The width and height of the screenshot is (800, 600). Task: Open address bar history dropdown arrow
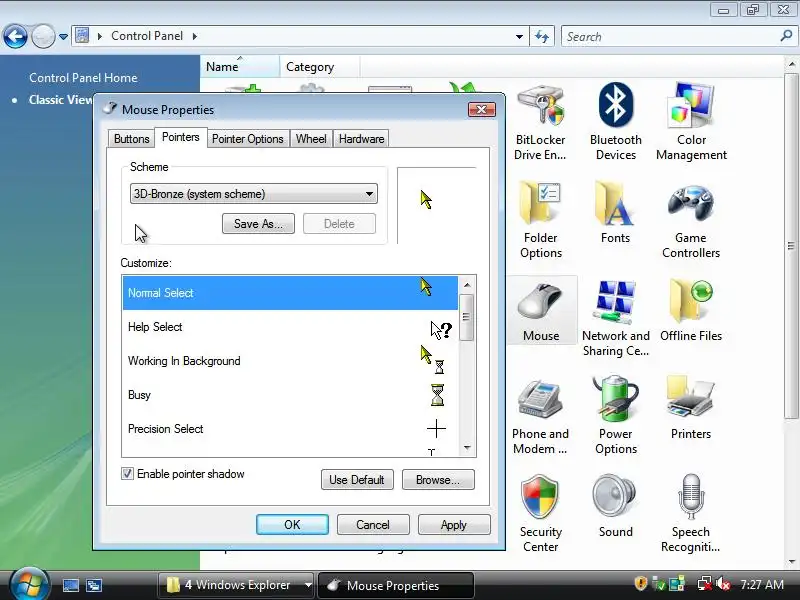click(x=519, y=37)
